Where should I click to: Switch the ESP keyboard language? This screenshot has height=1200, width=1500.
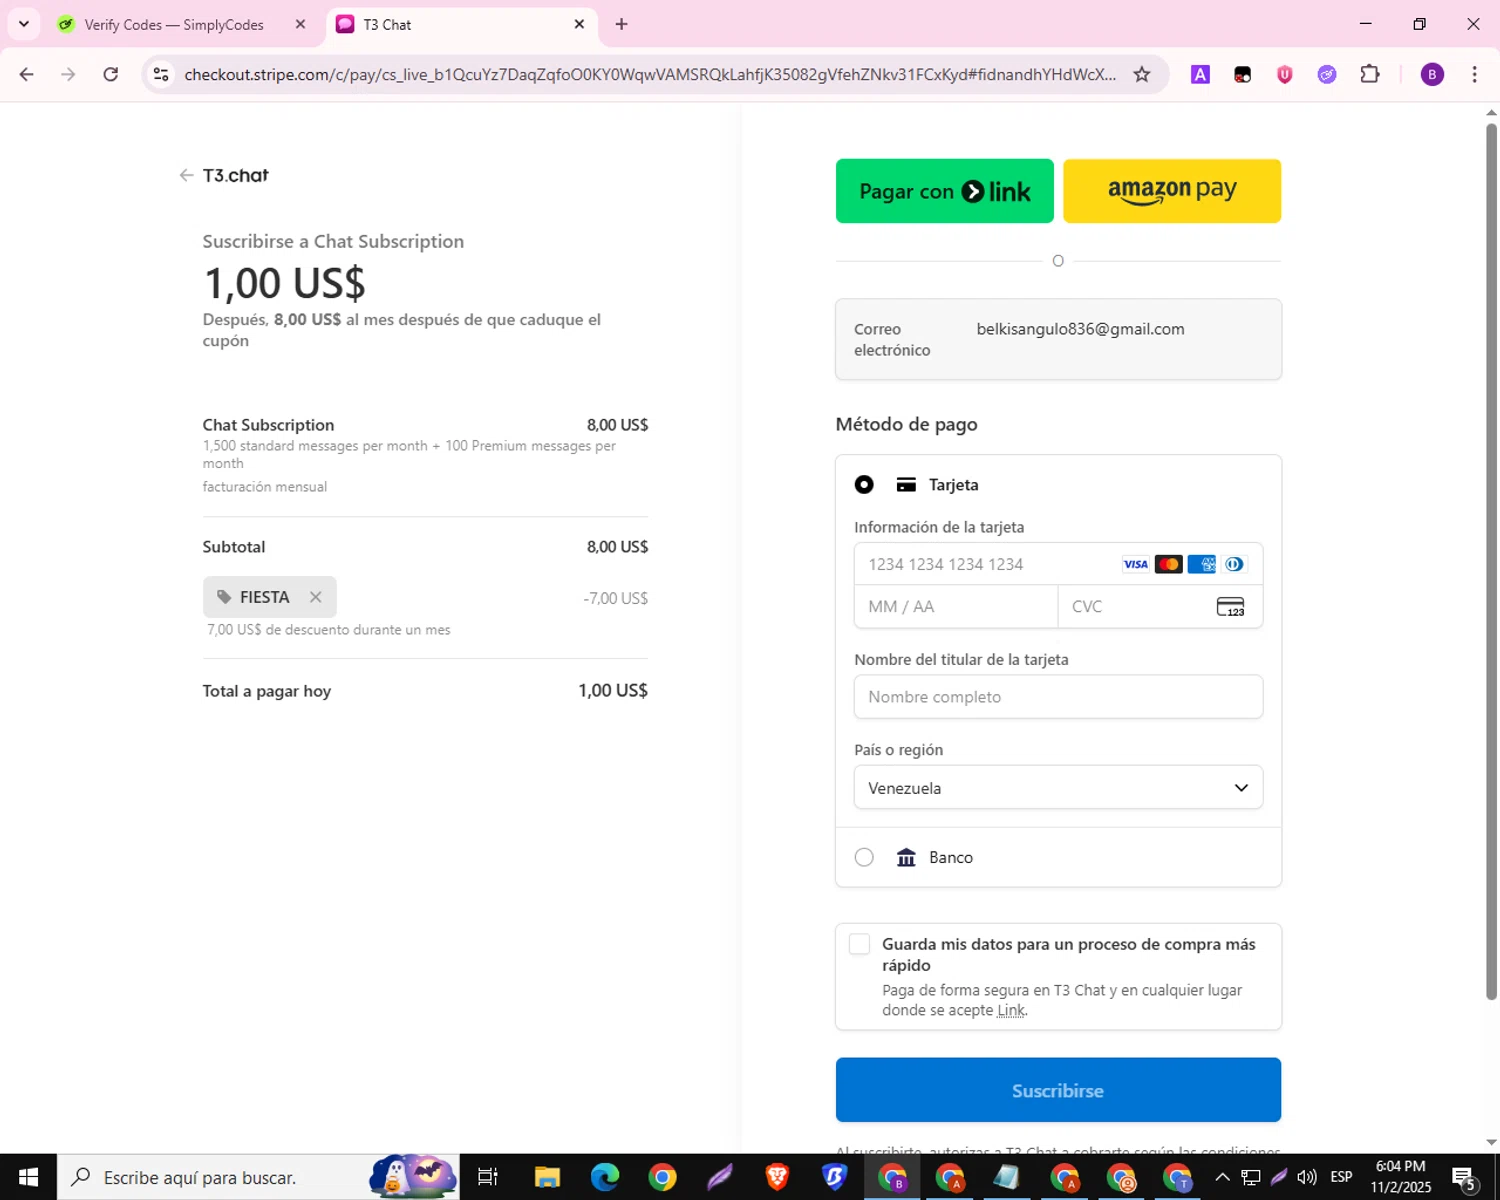tap(1342, 1177)
